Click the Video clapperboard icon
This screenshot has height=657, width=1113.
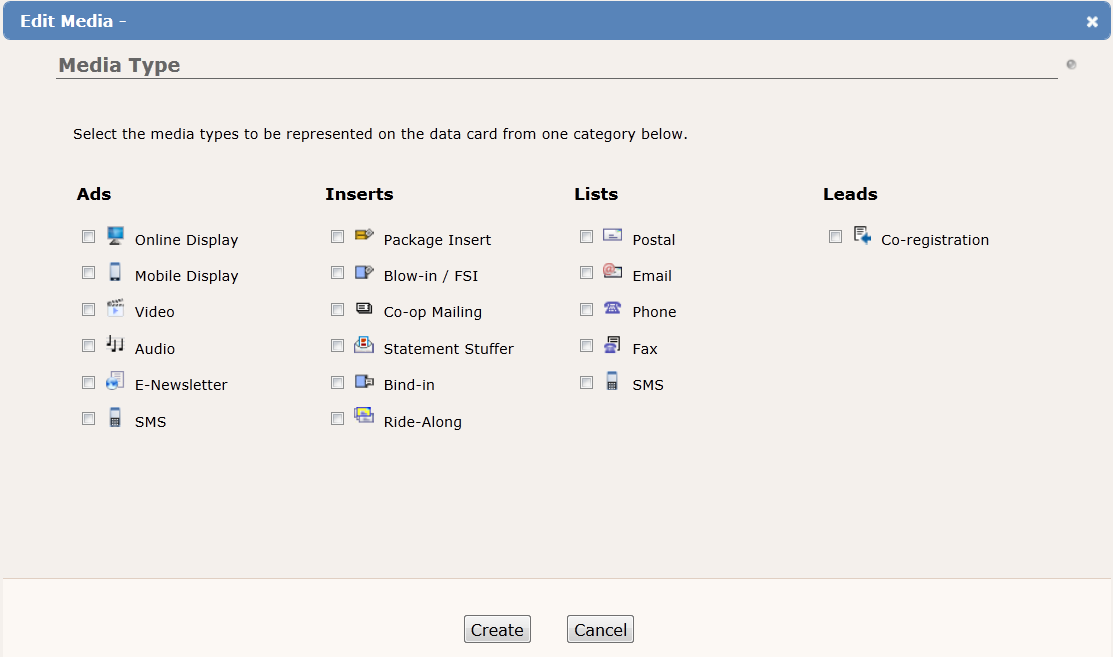[x=116, y=309]
